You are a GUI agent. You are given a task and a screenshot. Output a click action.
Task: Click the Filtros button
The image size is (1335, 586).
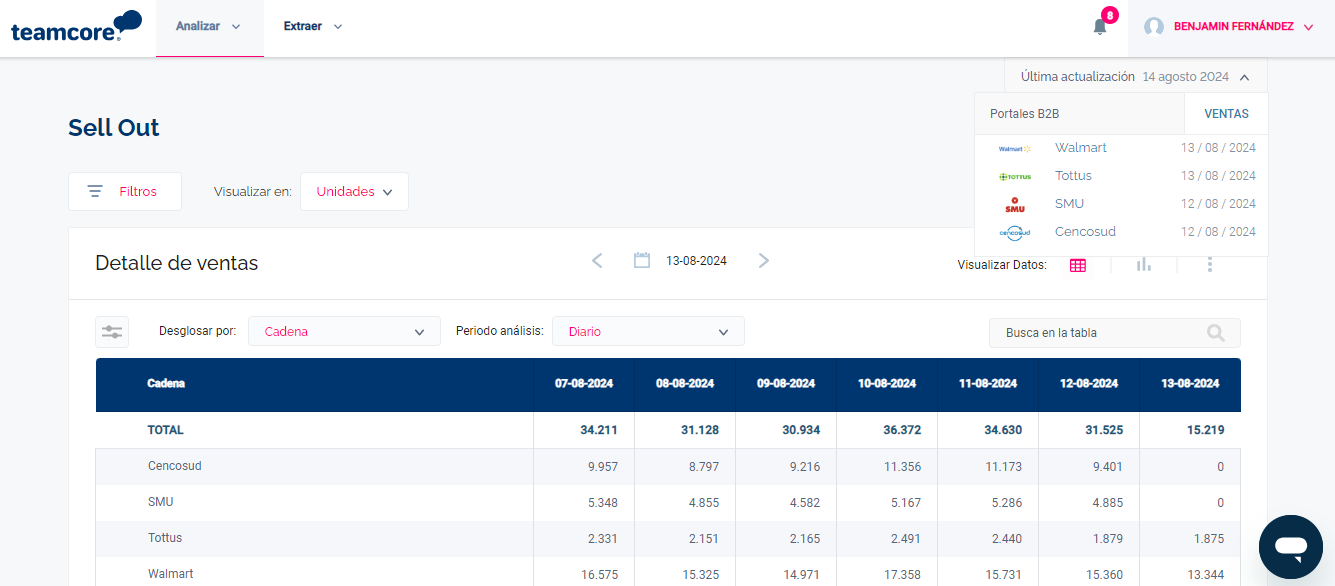pos(125,192)
